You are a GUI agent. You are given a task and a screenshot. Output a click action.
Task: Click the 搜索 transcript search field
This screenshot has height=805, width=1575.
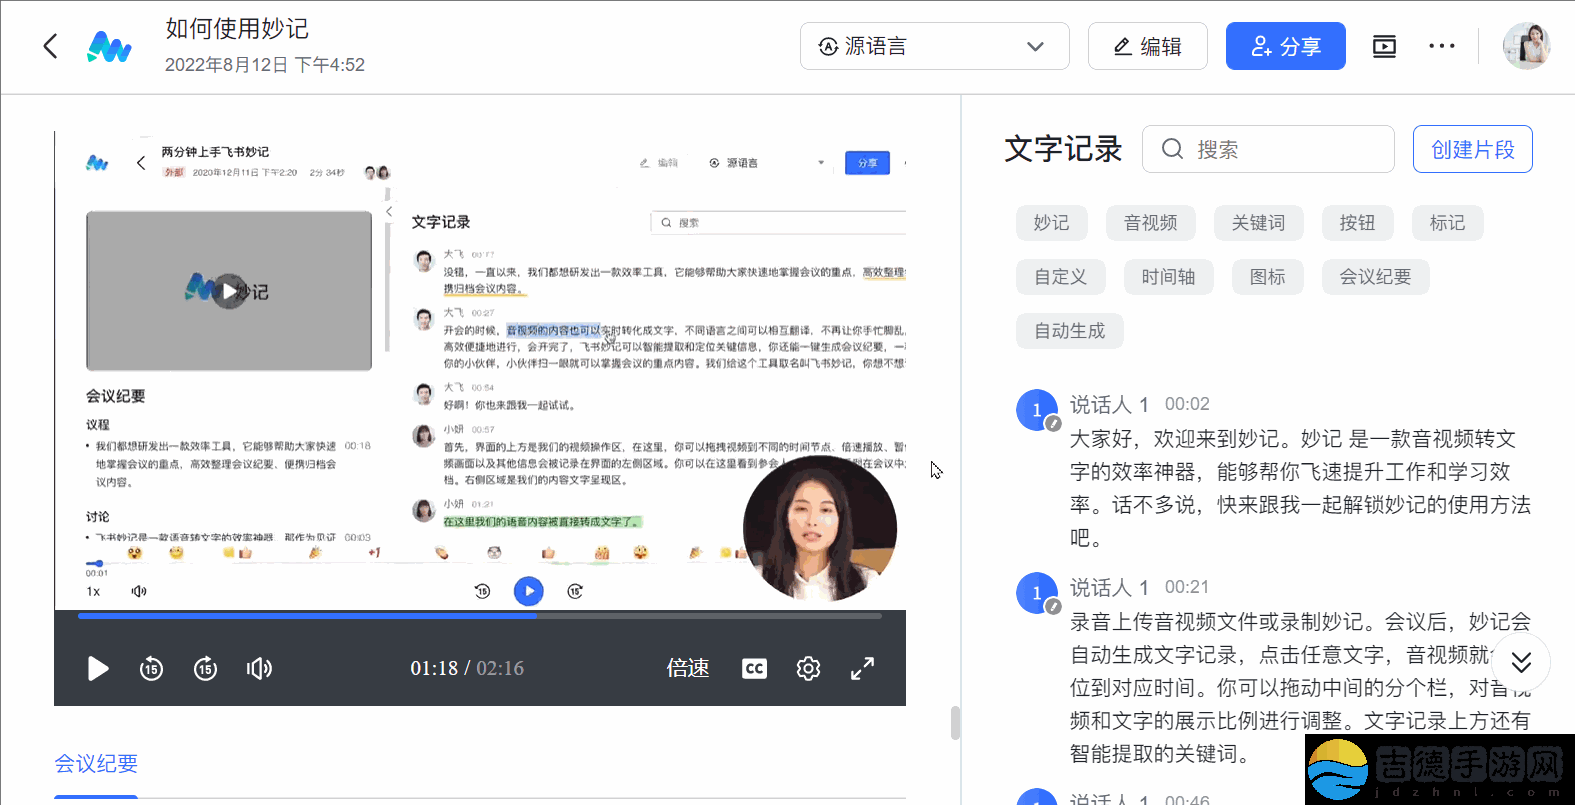point(1268,149)
